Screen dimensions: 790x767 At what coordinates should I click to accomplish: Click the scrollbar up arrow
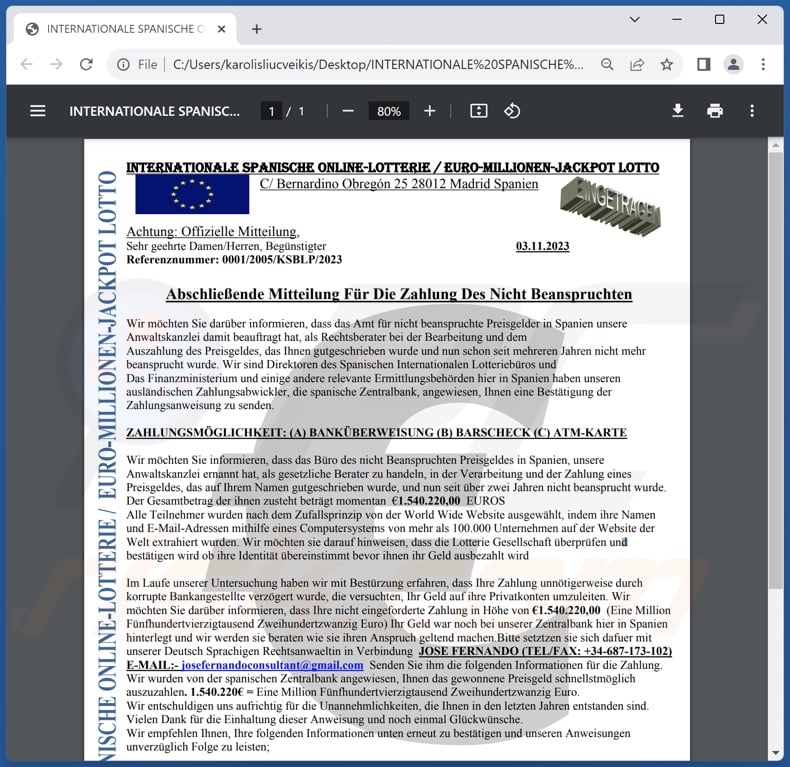776,146
